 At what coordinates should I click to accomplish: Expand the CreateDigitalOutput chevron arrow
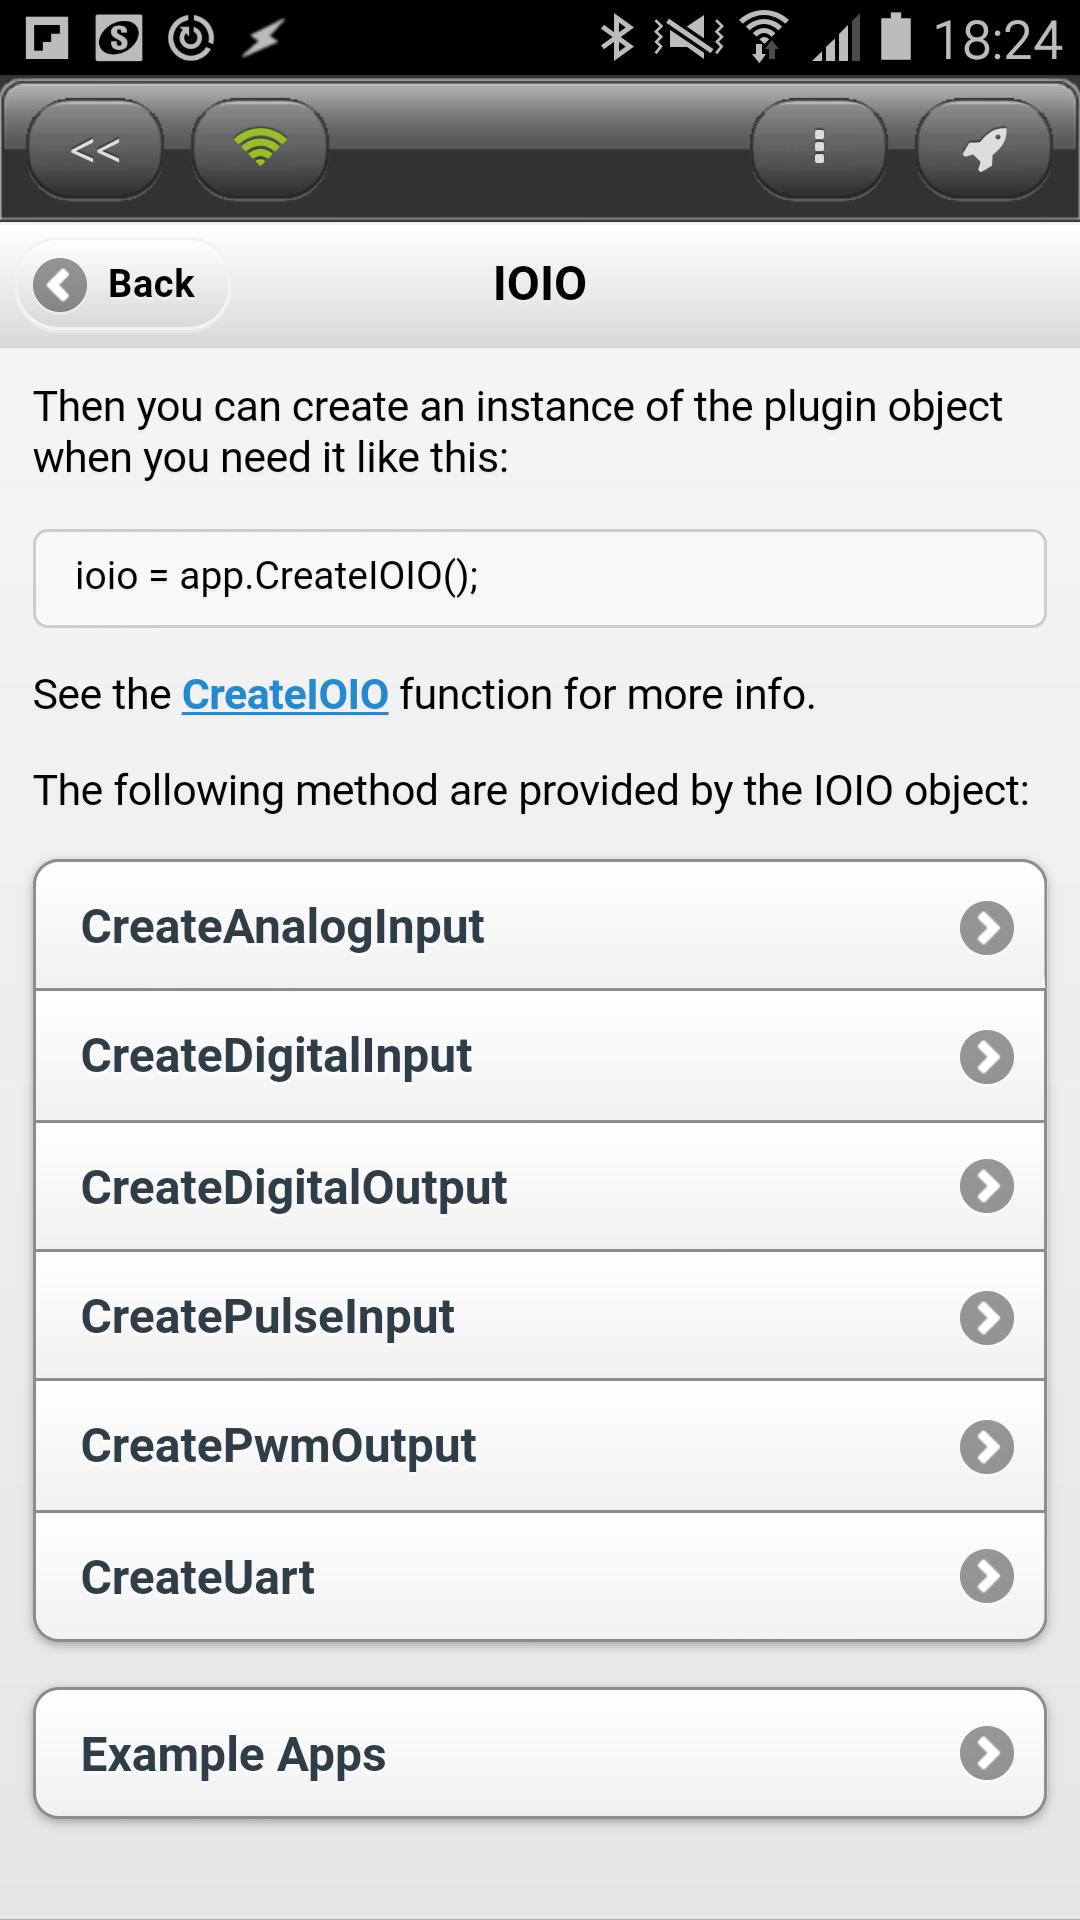click(x=987, y=1187)
